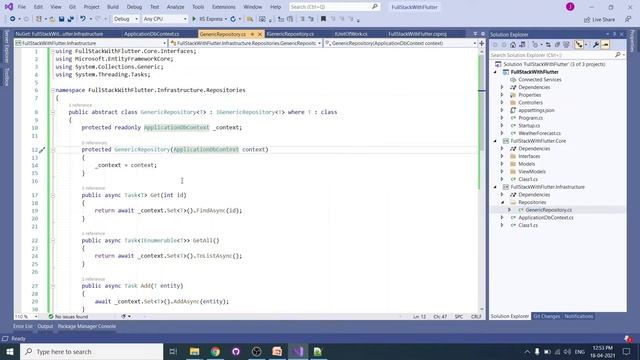Click the bookmark icon in the toolbar
Viewport: 640px width, 360px height.
pos(323,19)
